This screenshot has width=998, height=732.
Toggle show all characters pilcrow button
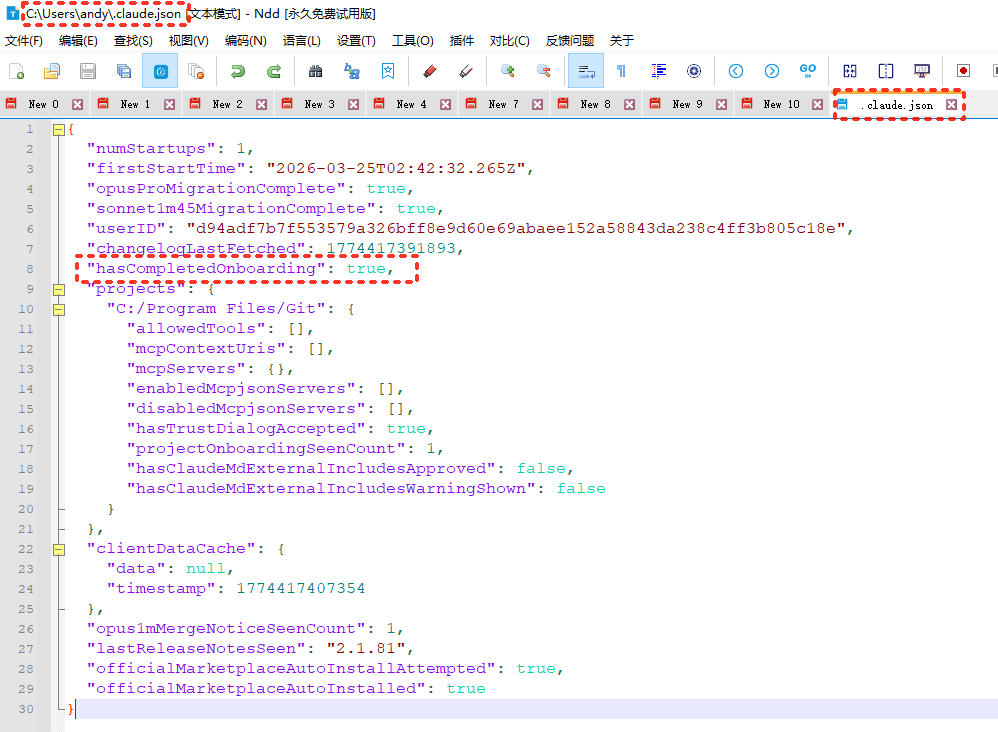pyautogui.click(x=621, y=71)
